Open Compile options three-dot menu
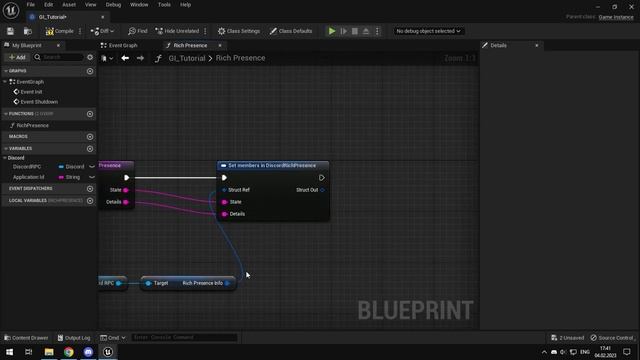The height and width of the screenshot is (360, 640). tap(80, 31)
